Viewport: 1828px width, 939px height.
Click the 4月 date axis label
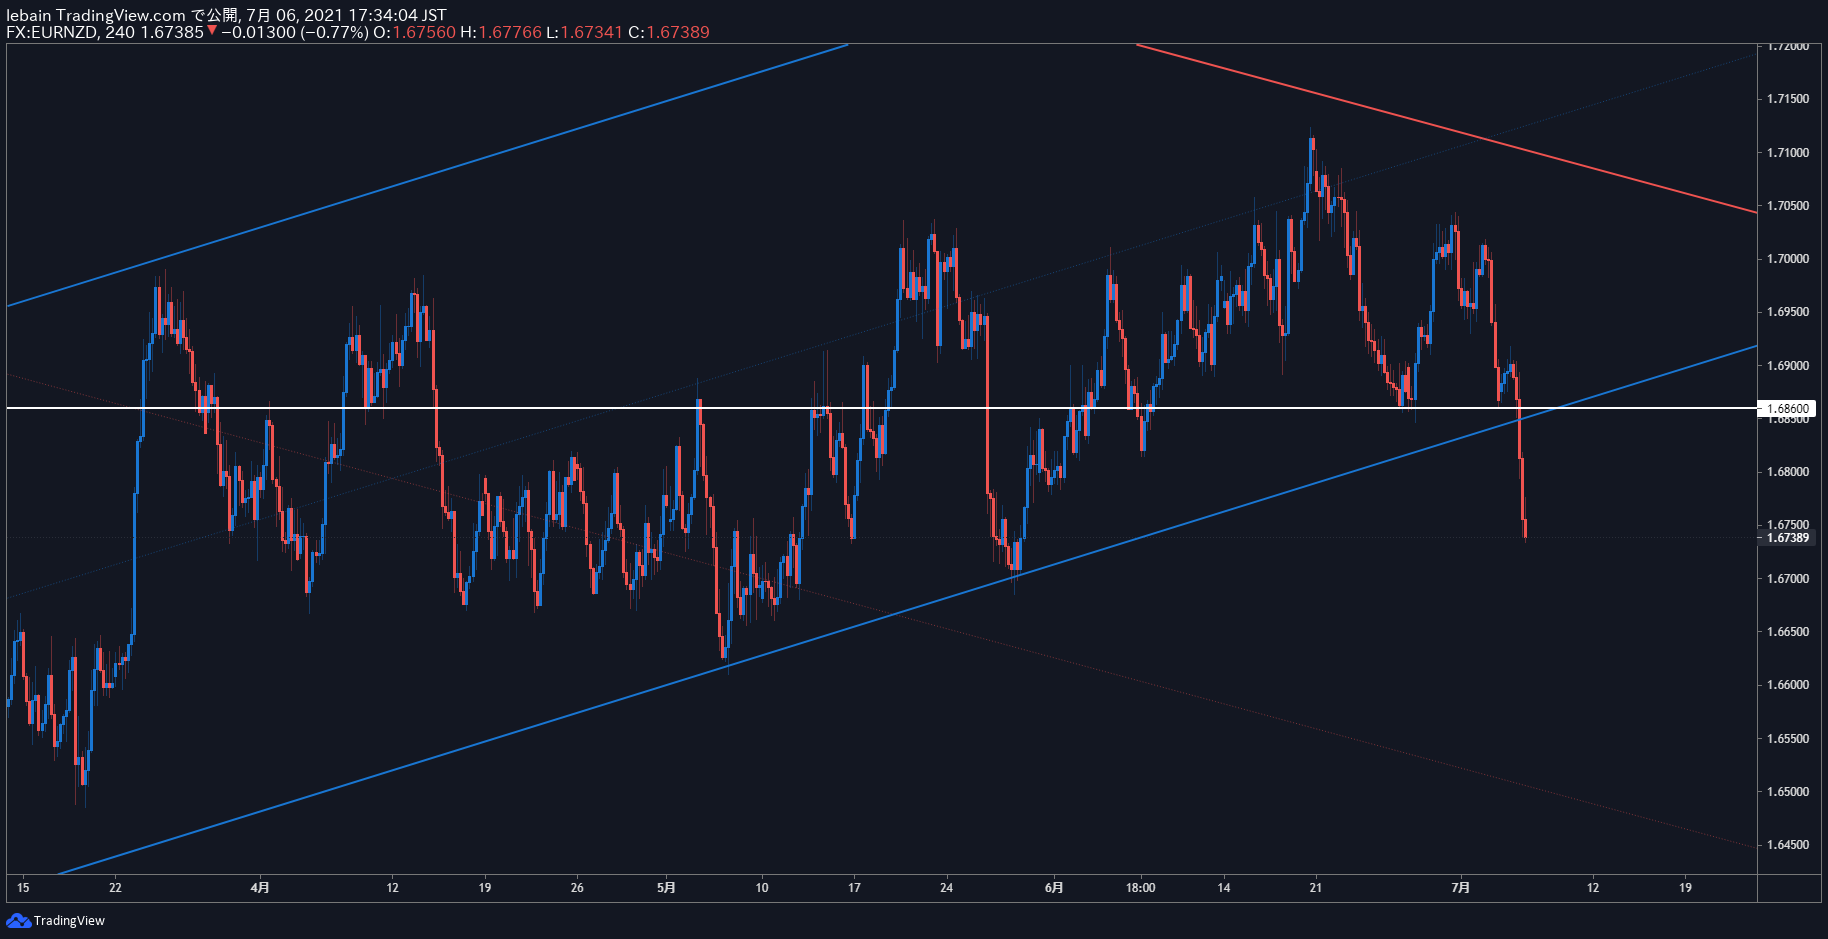pyautogui.click(x=260, y=887)
